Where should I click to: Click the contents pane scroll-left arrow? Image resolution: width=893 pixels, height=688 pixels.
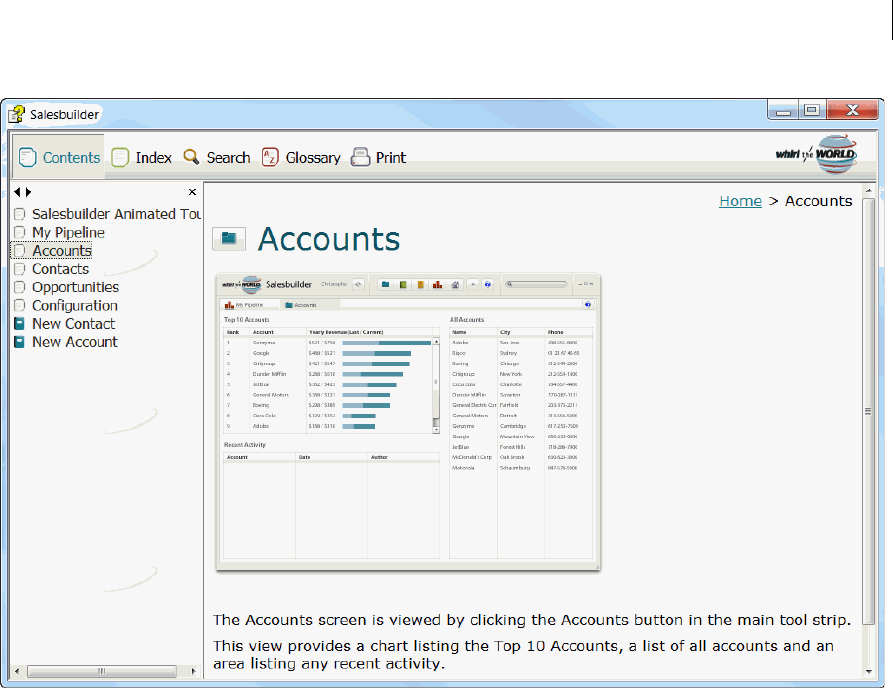17,671
